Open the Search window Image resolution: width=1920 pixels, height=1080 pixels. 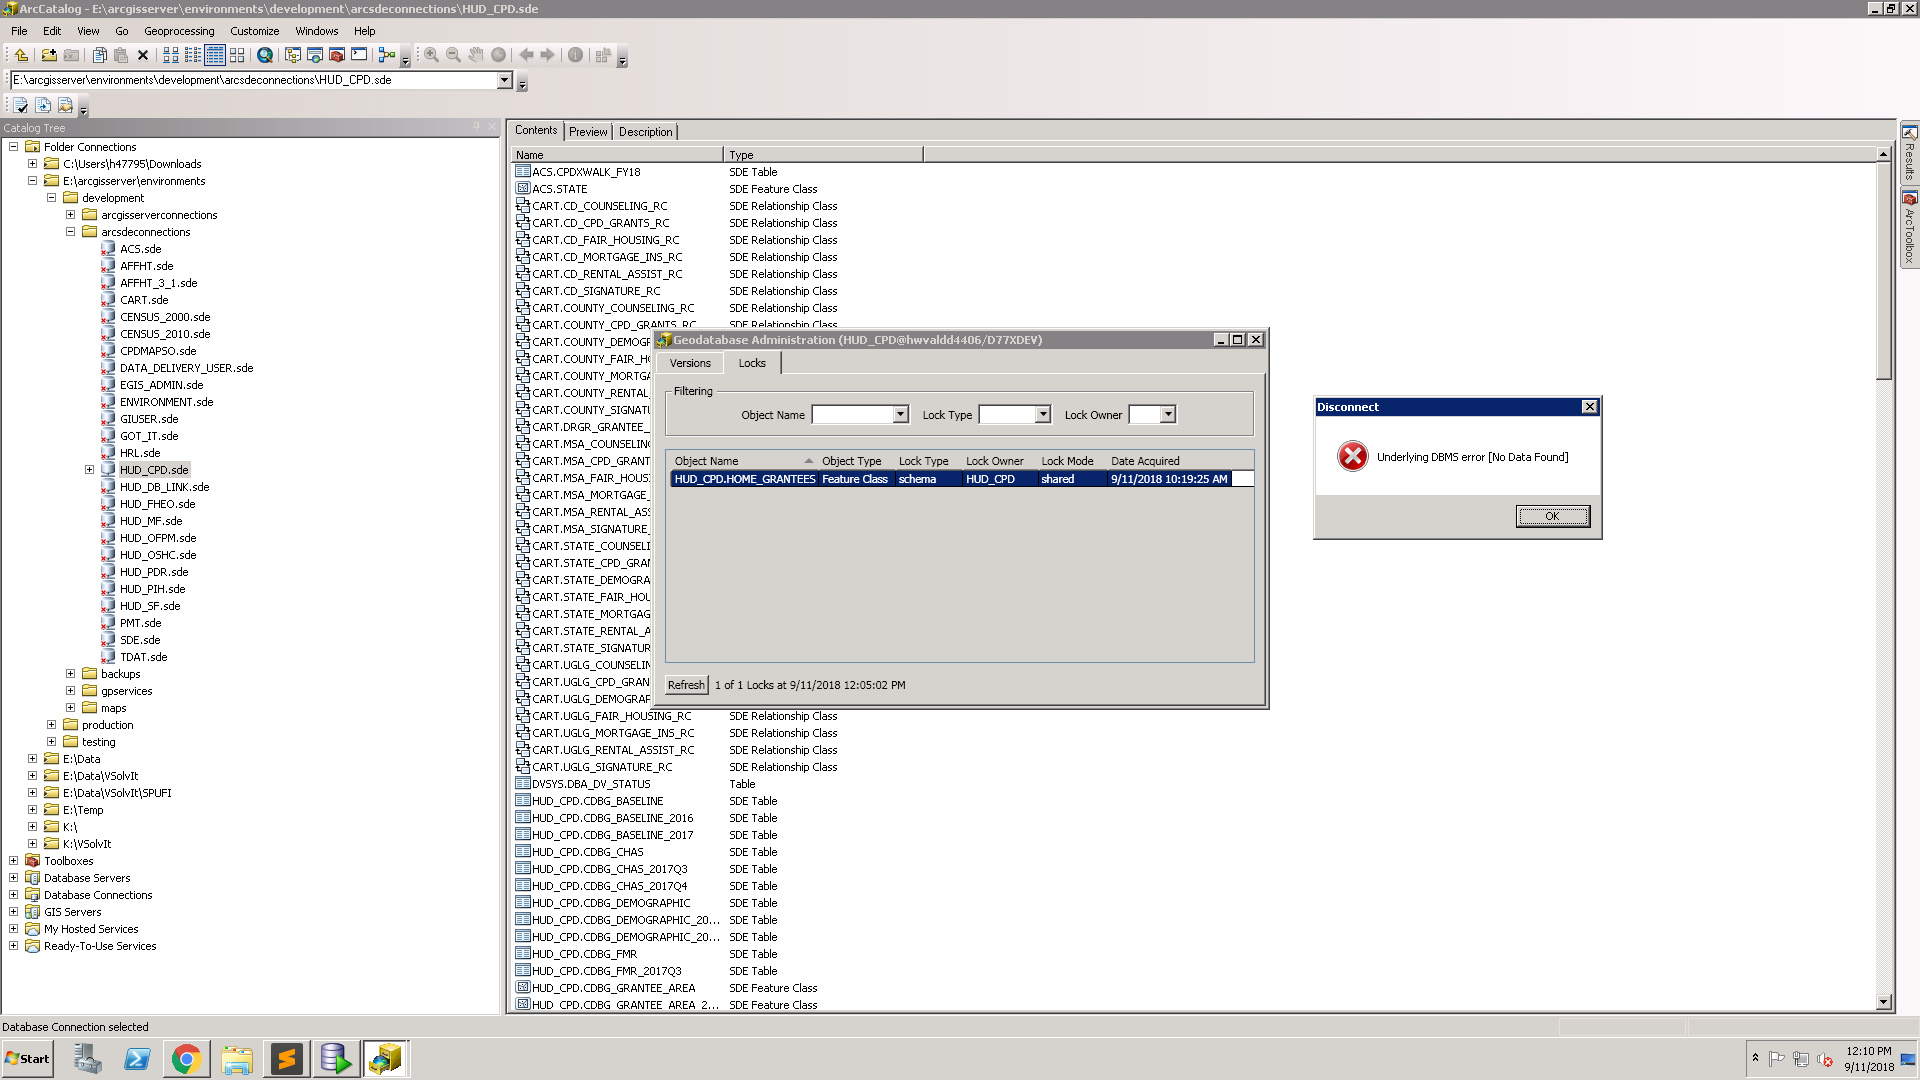[265, 56]
